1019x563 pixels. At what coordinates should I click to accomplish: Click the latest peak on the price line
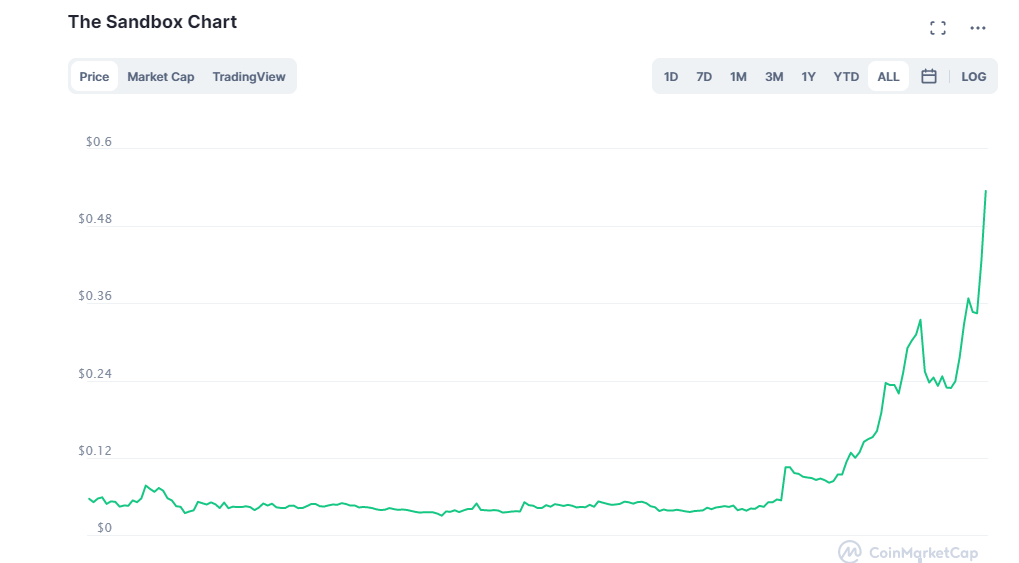985,191
